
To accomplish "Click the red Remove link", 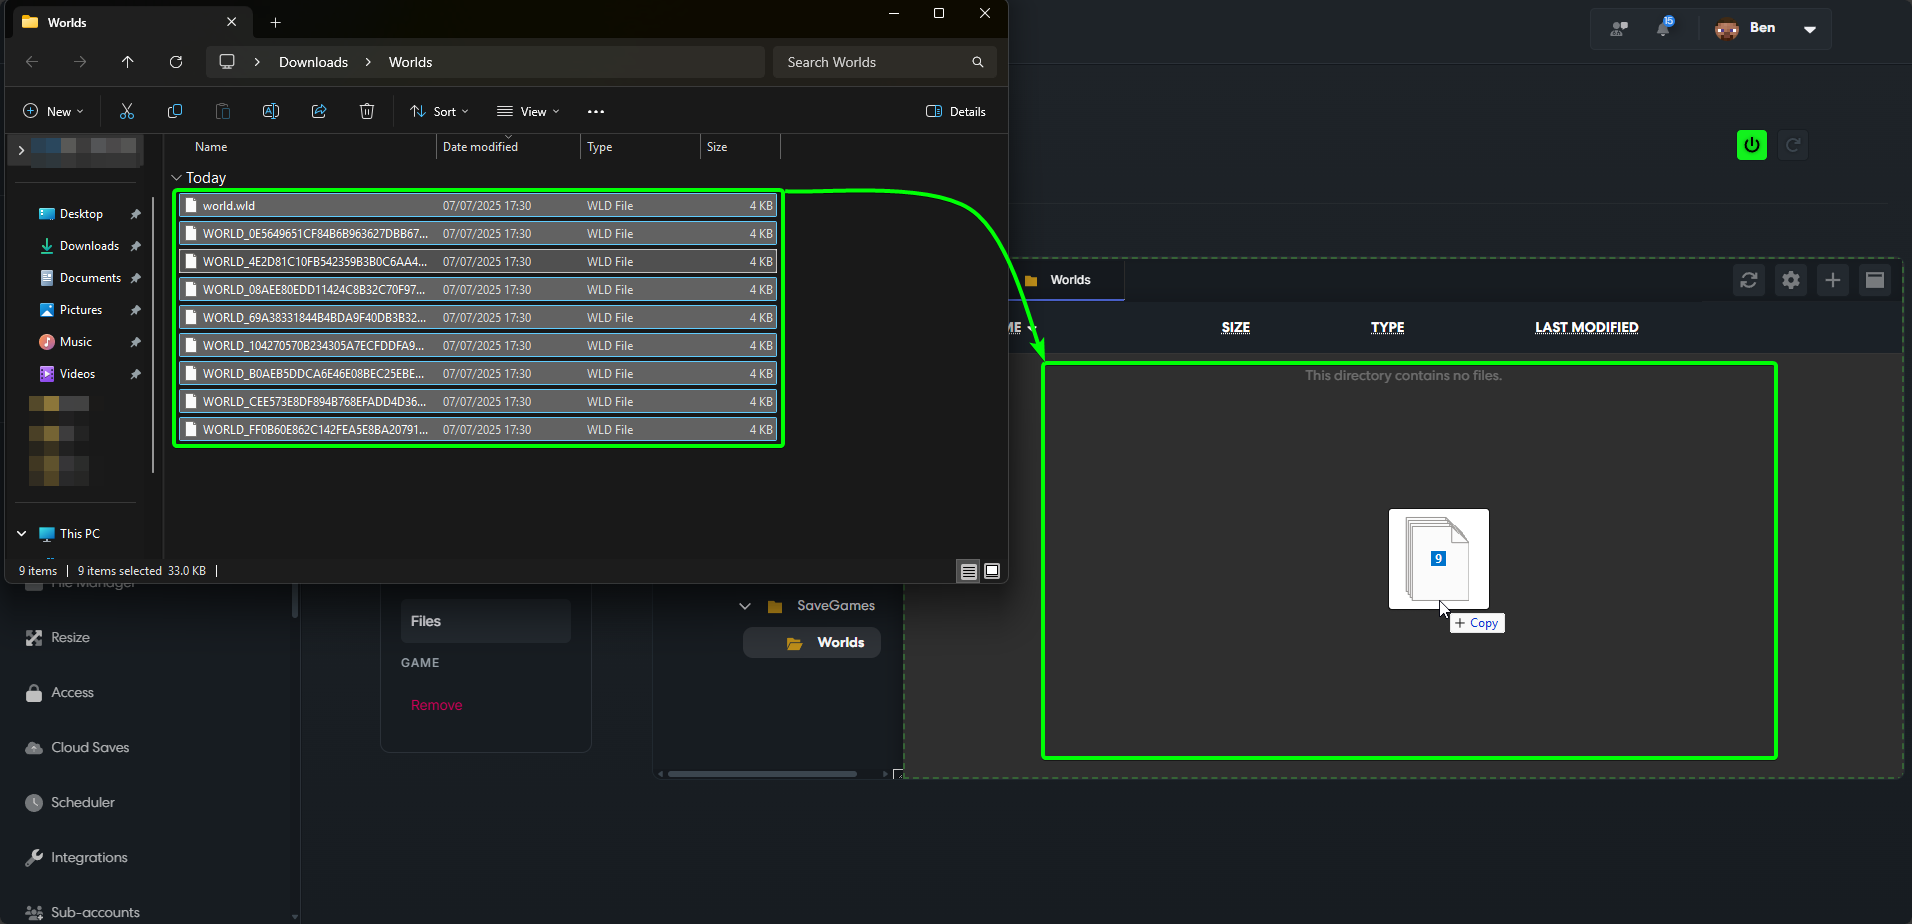I will click(436, 705).
